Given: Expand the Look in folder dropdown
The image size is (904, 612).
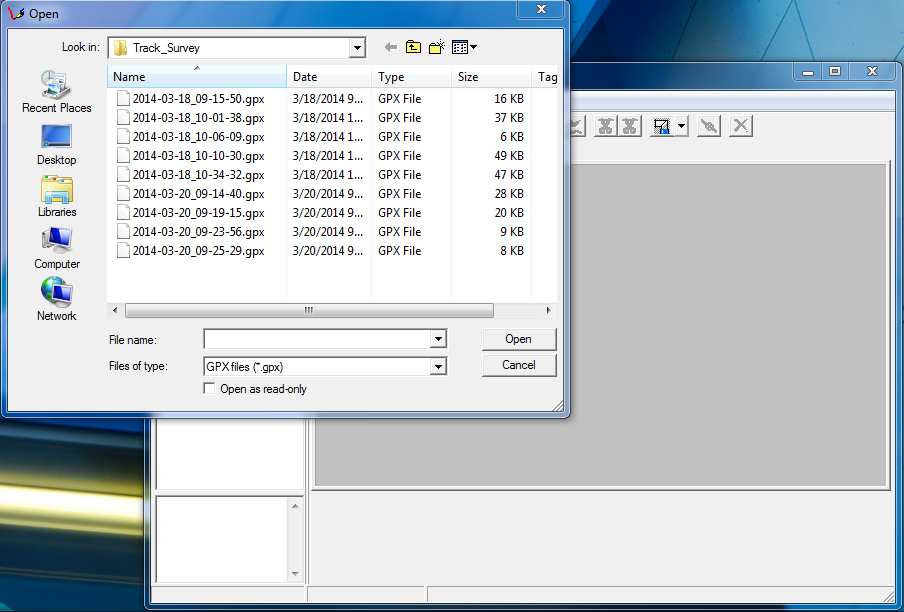Looking at the screenshot, I should click(x=357, y=48).
